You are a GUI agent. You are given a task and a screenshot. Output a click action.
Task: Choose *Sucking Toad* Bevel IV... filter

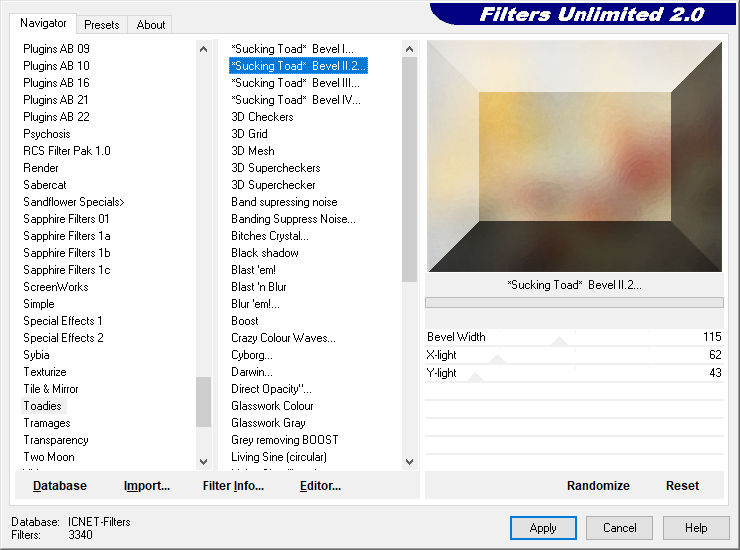[x=296, y=100]
